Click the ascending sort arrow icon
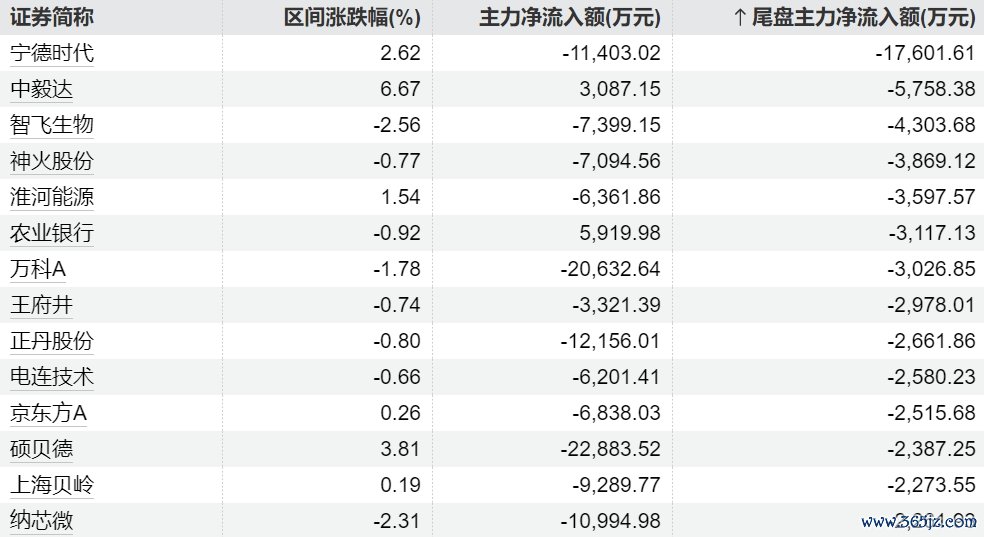The width and height of the screenshot is (984, 537). point(741,16)
